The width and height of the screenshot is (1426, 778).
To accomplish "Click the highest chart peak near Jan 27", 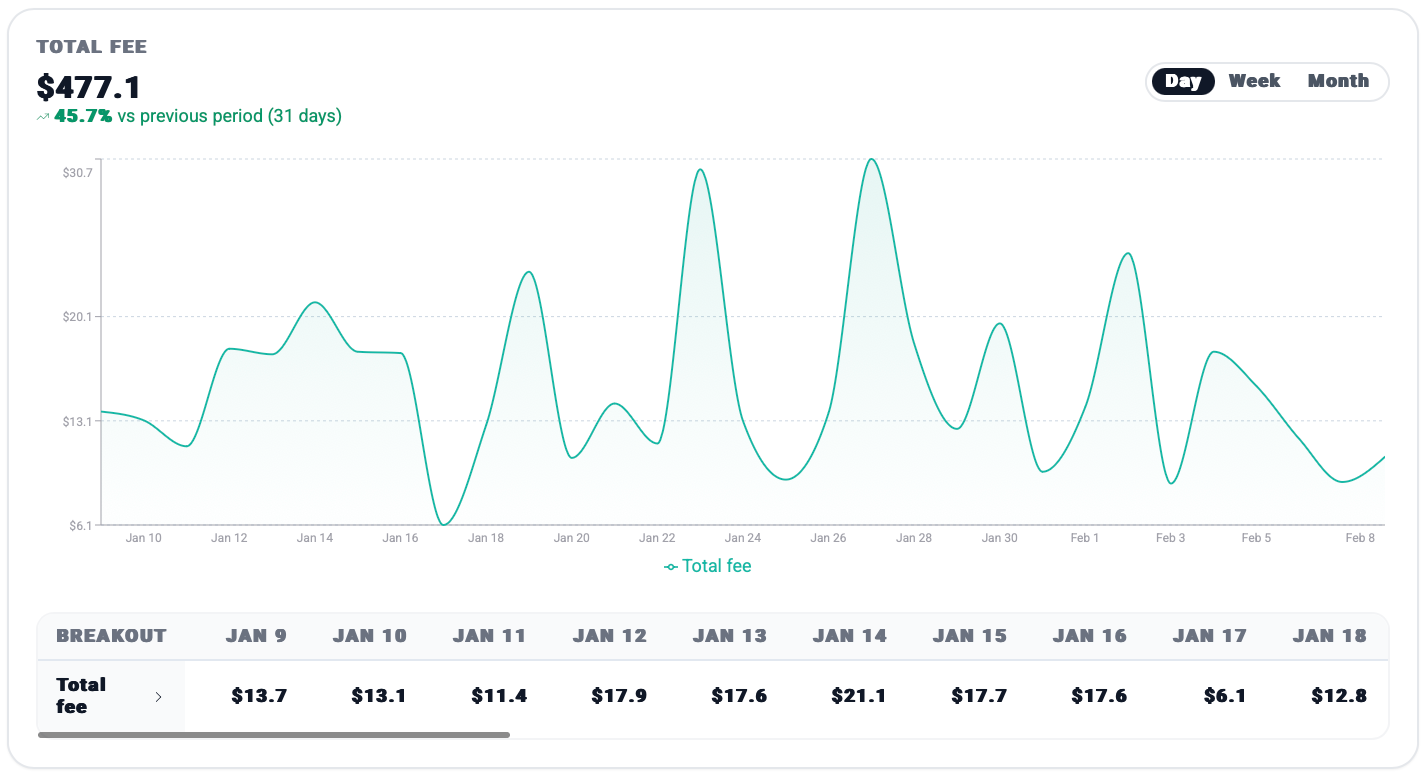I will tap(871, 159).
